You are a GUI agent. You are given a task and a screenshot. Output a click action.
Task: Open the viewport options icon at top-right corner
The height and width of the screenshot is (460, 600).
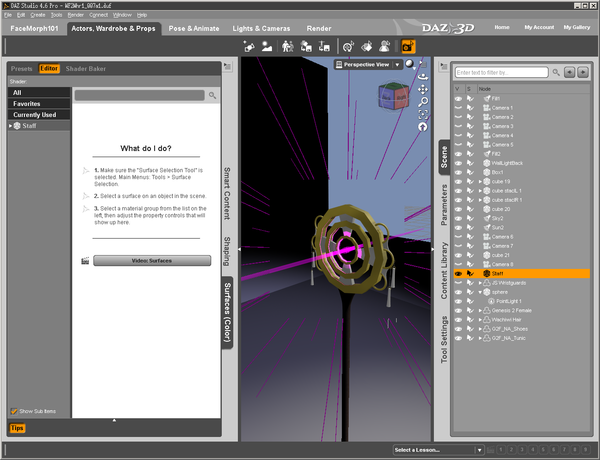423,64
